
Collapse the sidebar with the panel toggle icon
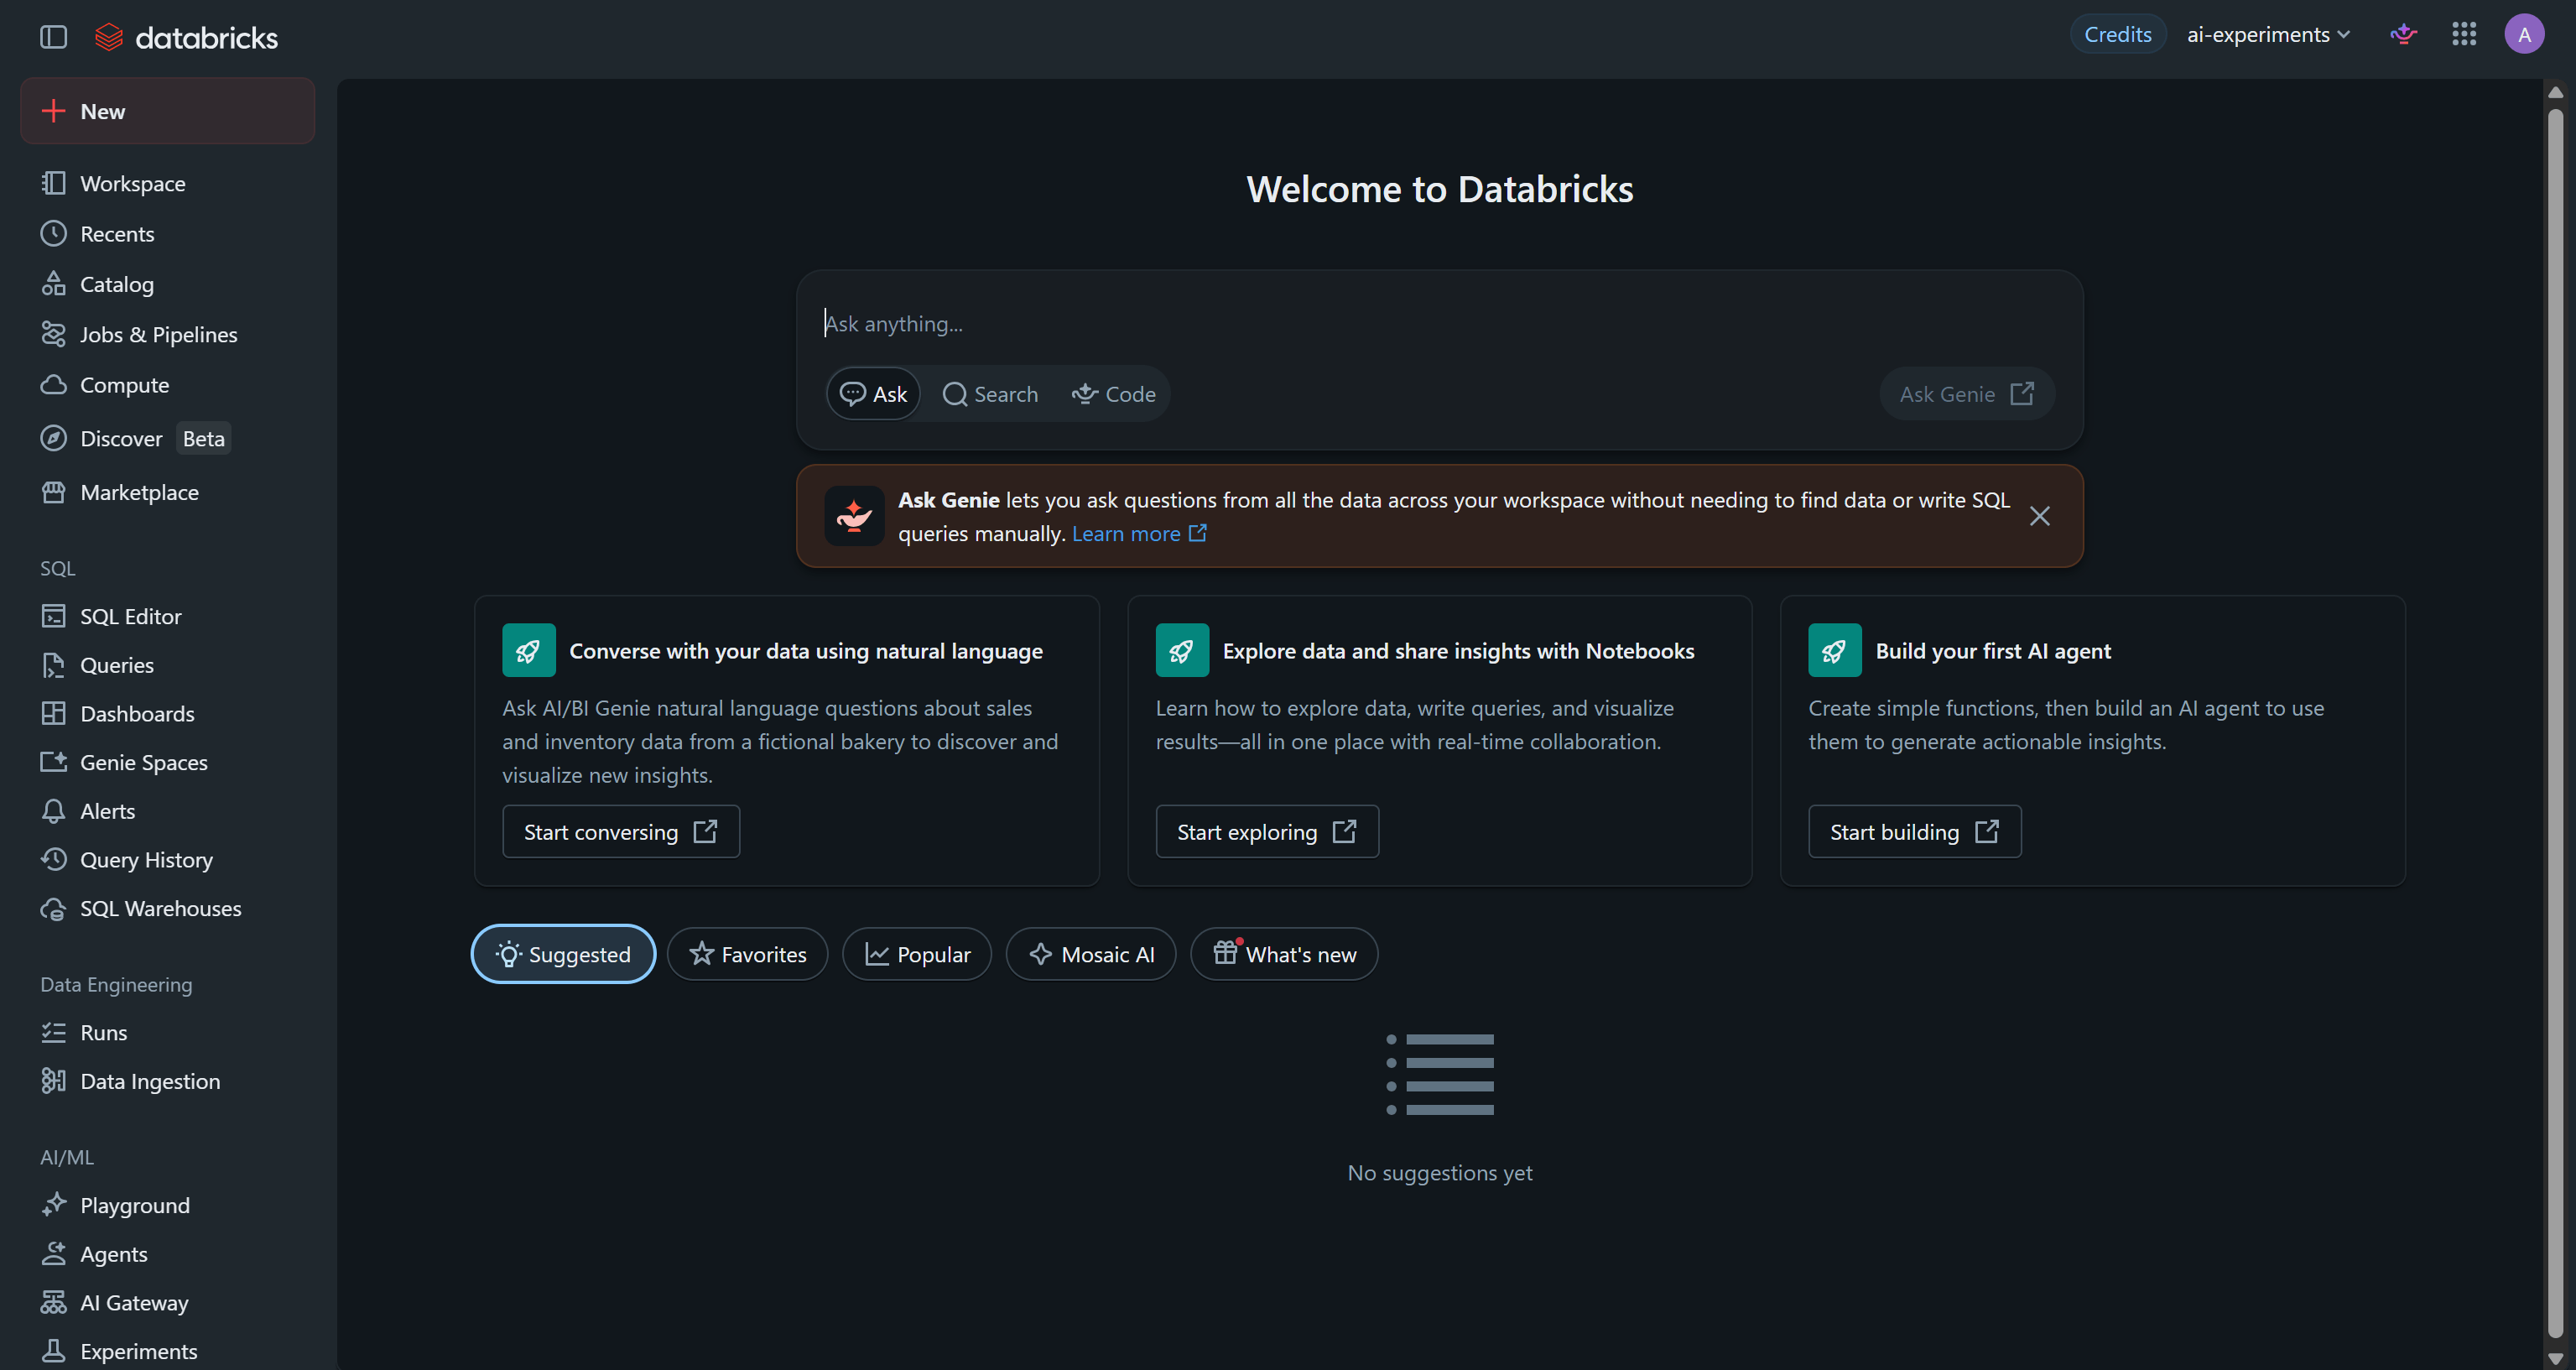[x=53, y=37]
